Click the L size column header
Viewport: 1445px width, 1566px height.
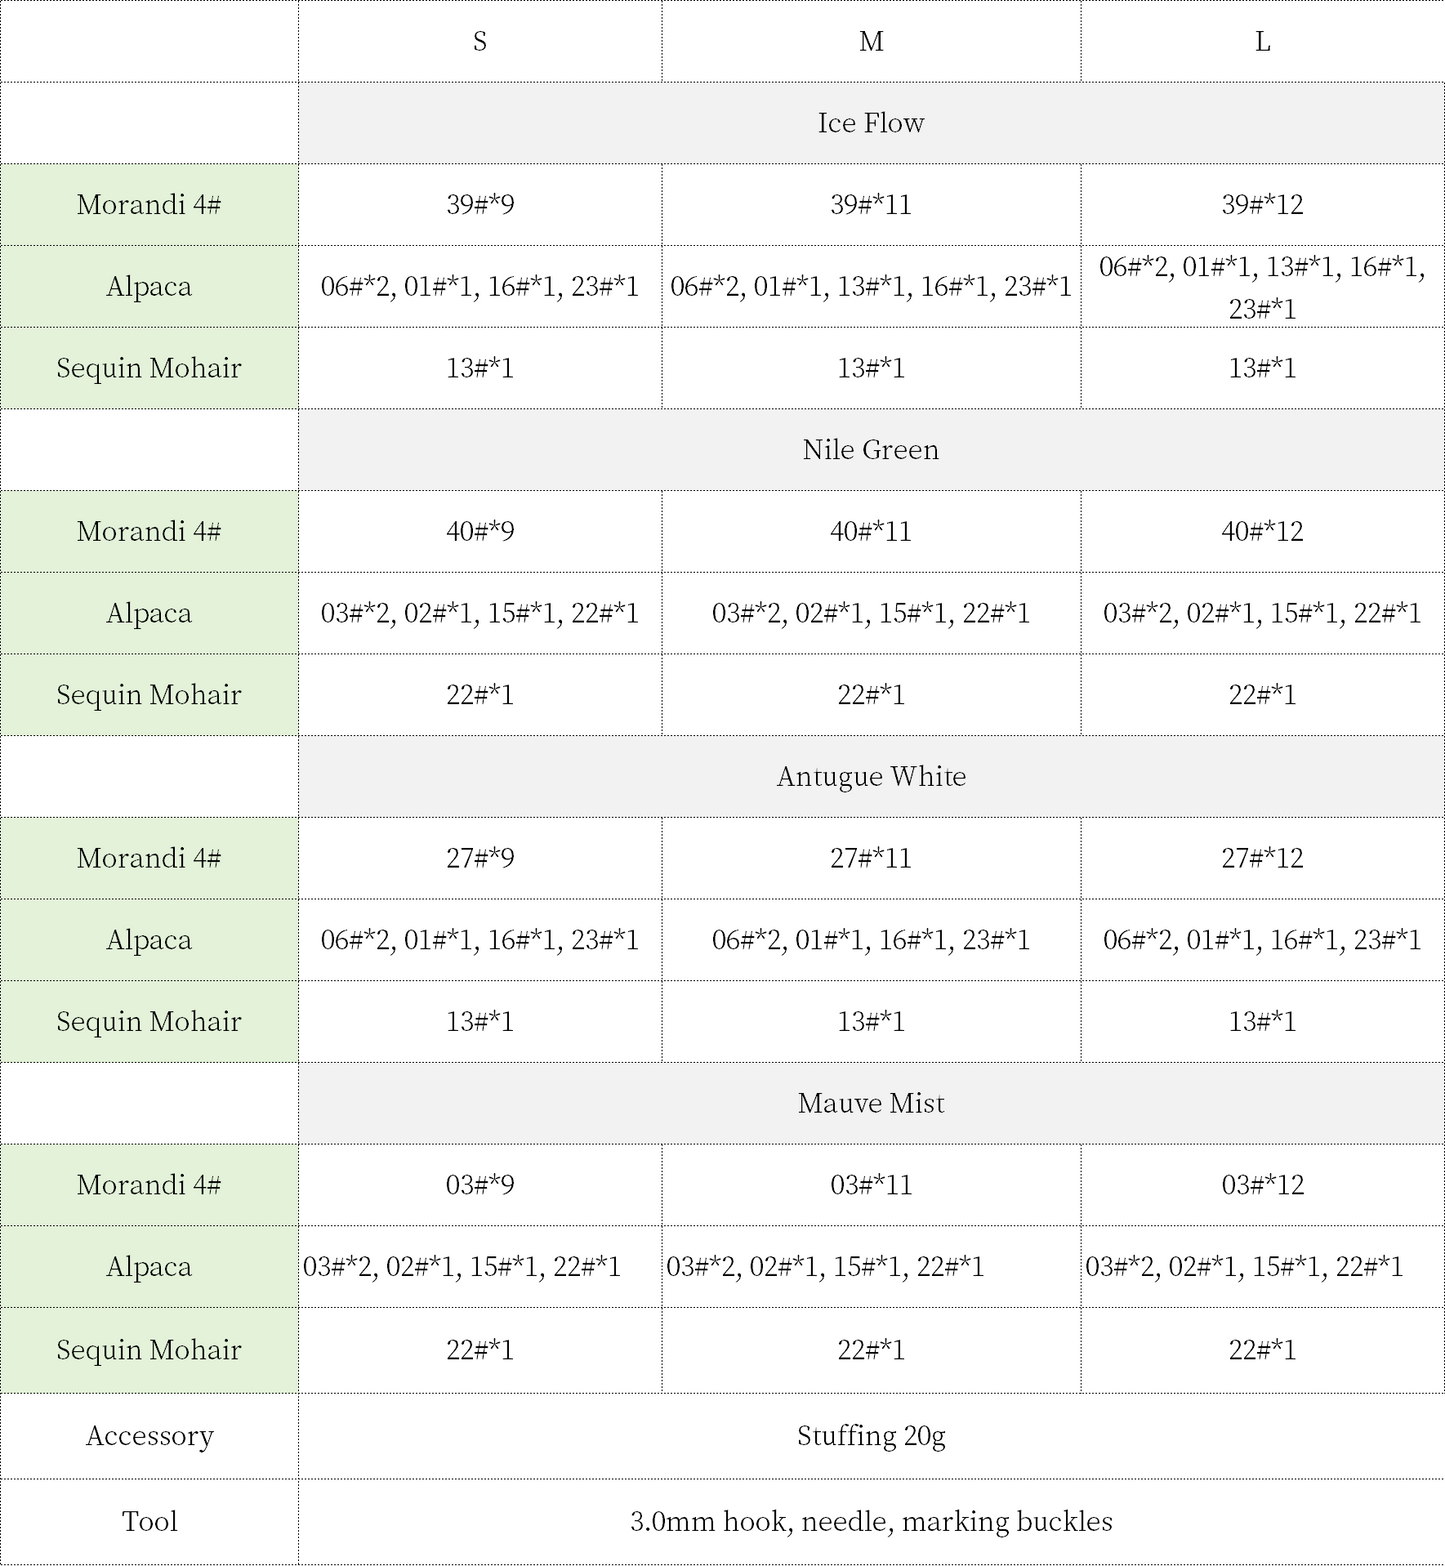(1262, 41)
